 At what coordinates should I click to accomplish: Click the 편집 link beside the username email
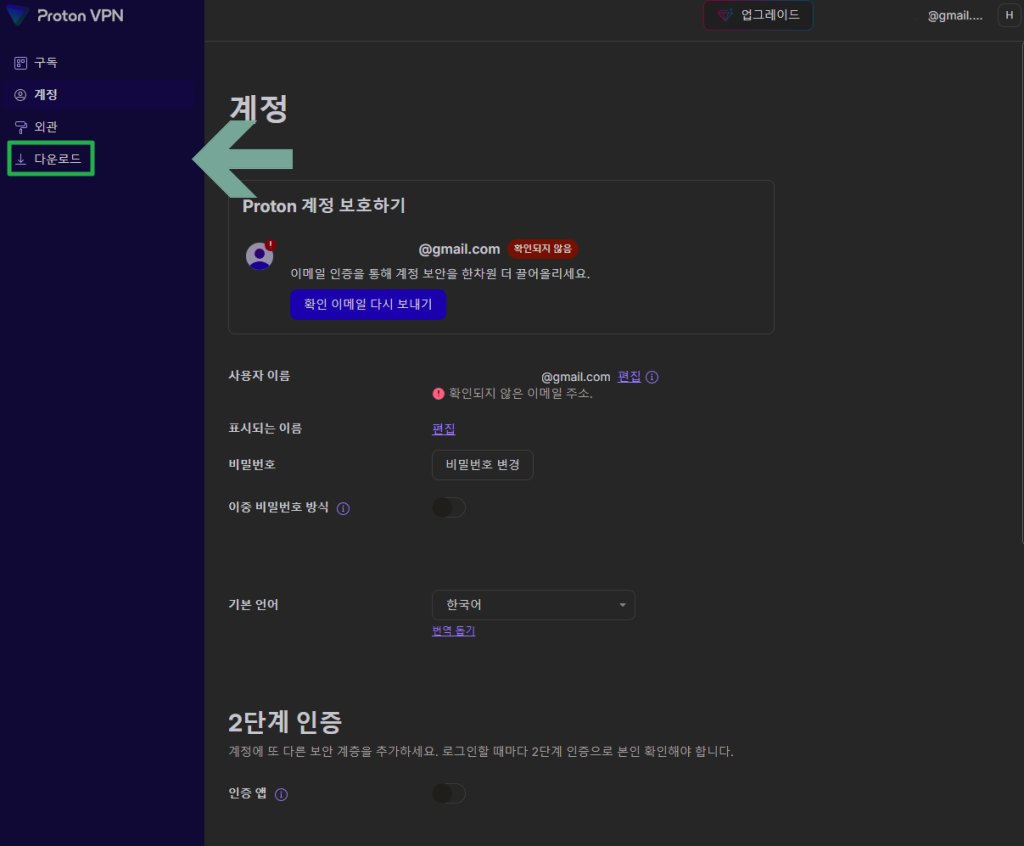pyautogui.click(x=629, y=377)
